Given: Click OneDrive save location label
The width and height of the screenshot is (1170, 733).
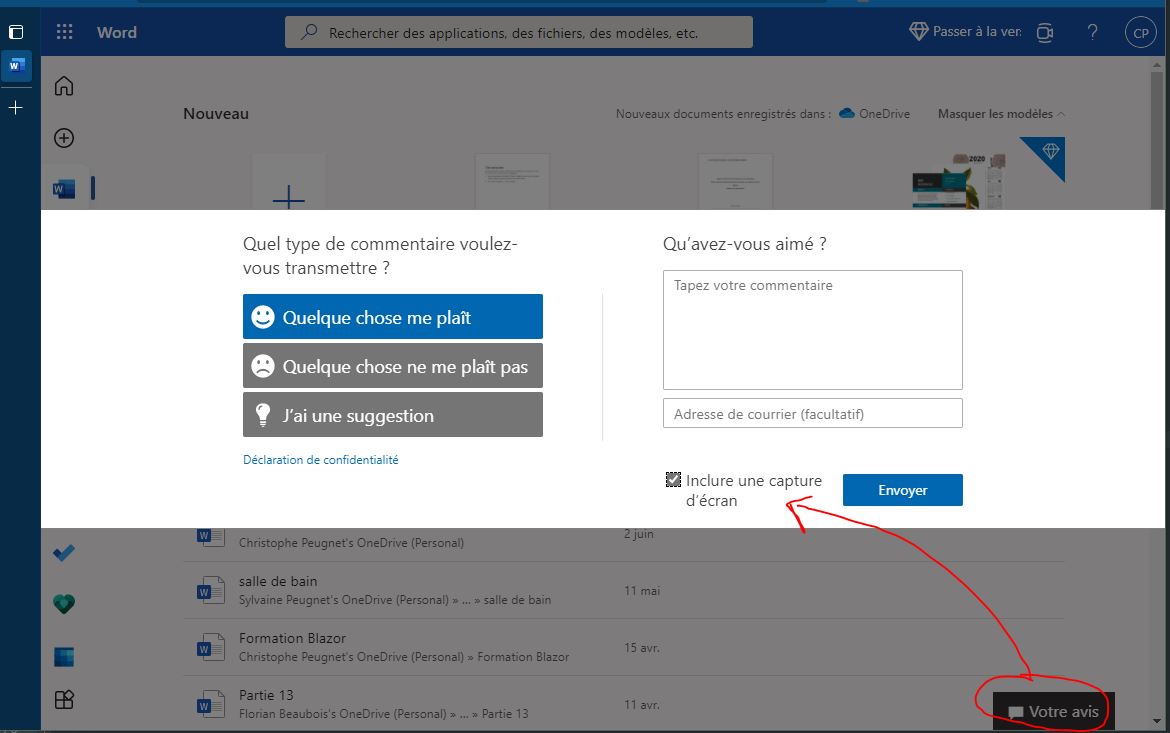Looking at the screenshot, I should [884, 113].
